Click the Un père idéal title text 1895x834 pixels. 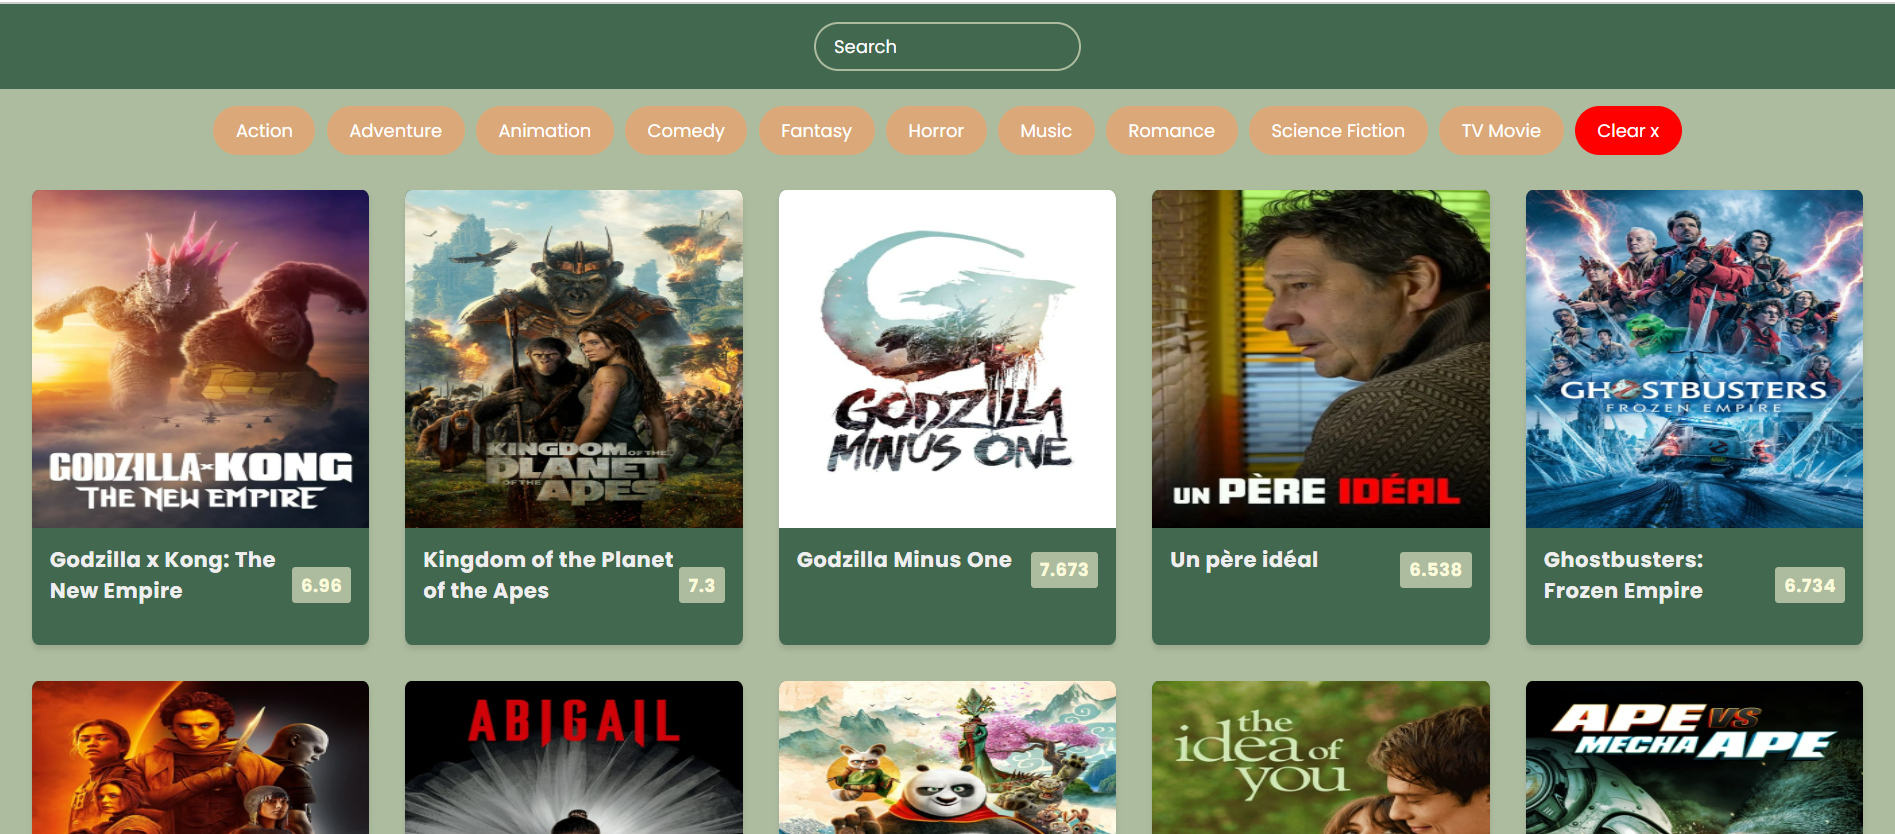1244,560
